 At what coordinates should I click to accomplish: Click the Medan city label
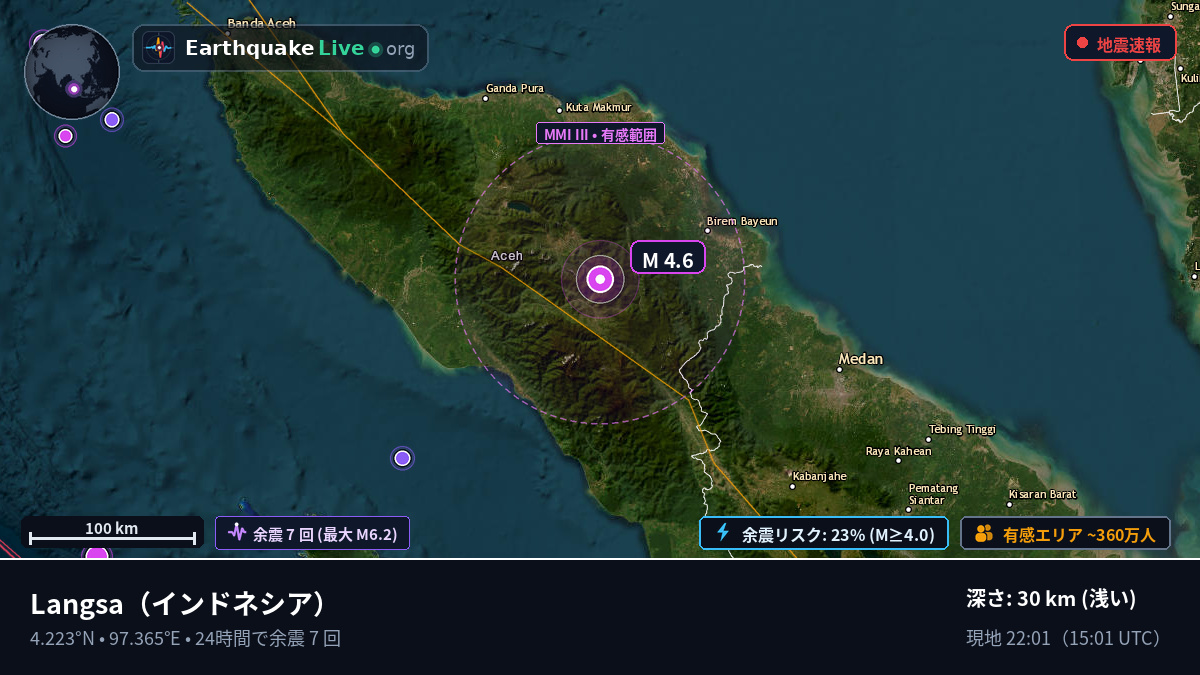[861, 358]
